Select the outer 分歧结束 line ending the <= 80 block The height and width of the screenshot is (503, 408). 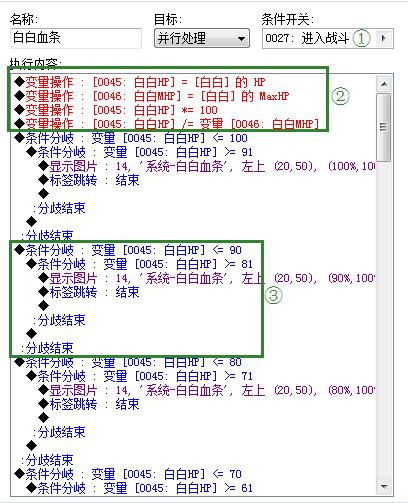click(47, 460)
